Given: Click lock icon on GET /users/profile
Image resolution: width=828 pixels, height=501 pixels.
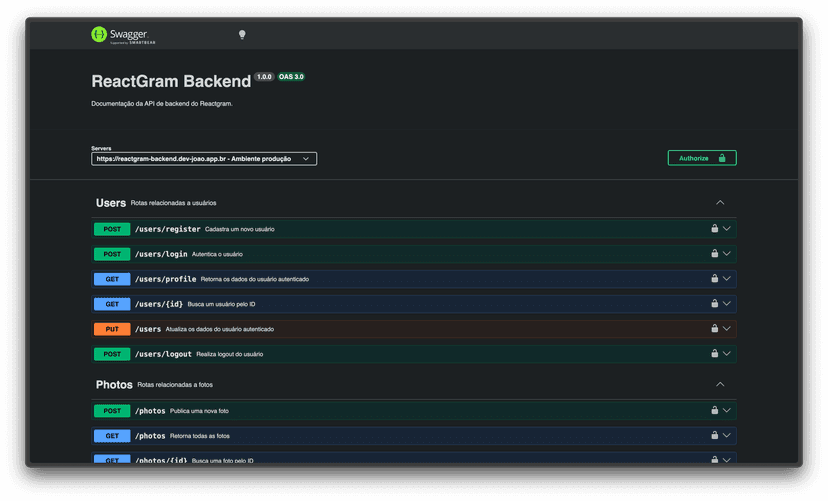Looking at the screenshot, I should 714,278.
